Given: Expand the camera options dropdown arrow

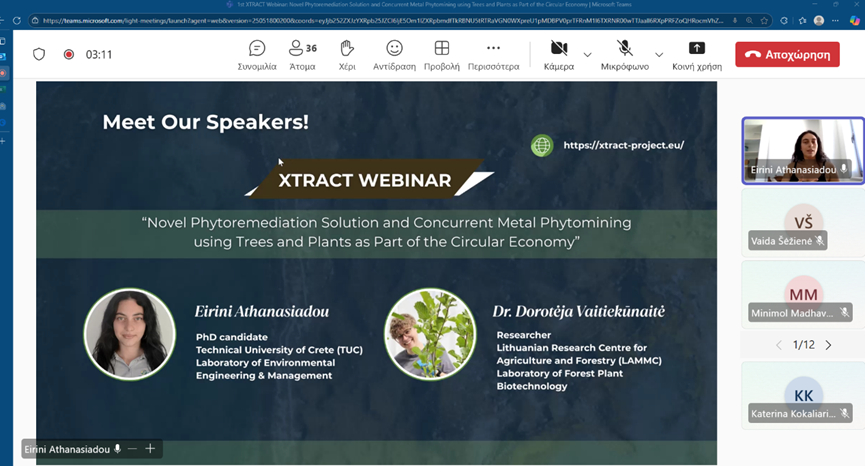Looking at the screenshot, I should [587, 54].
